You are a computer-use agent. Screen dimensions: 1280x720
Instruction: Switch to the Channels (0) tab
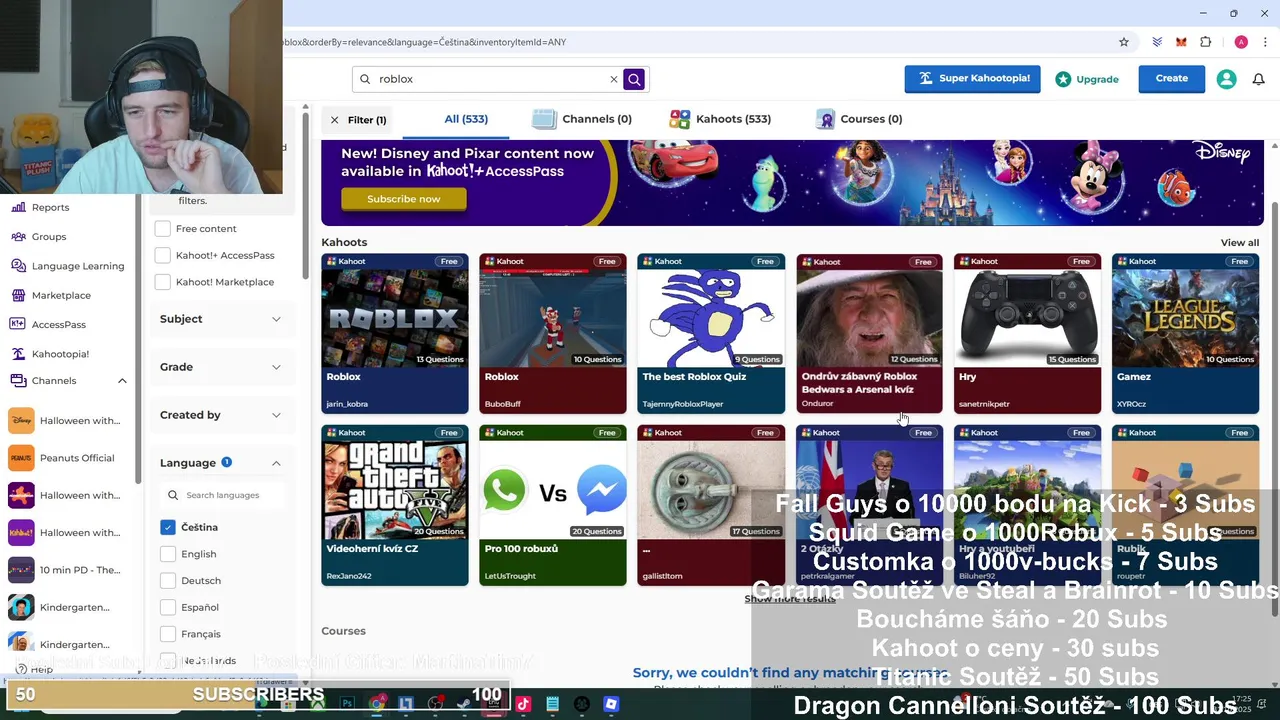[x=582, y=119]
